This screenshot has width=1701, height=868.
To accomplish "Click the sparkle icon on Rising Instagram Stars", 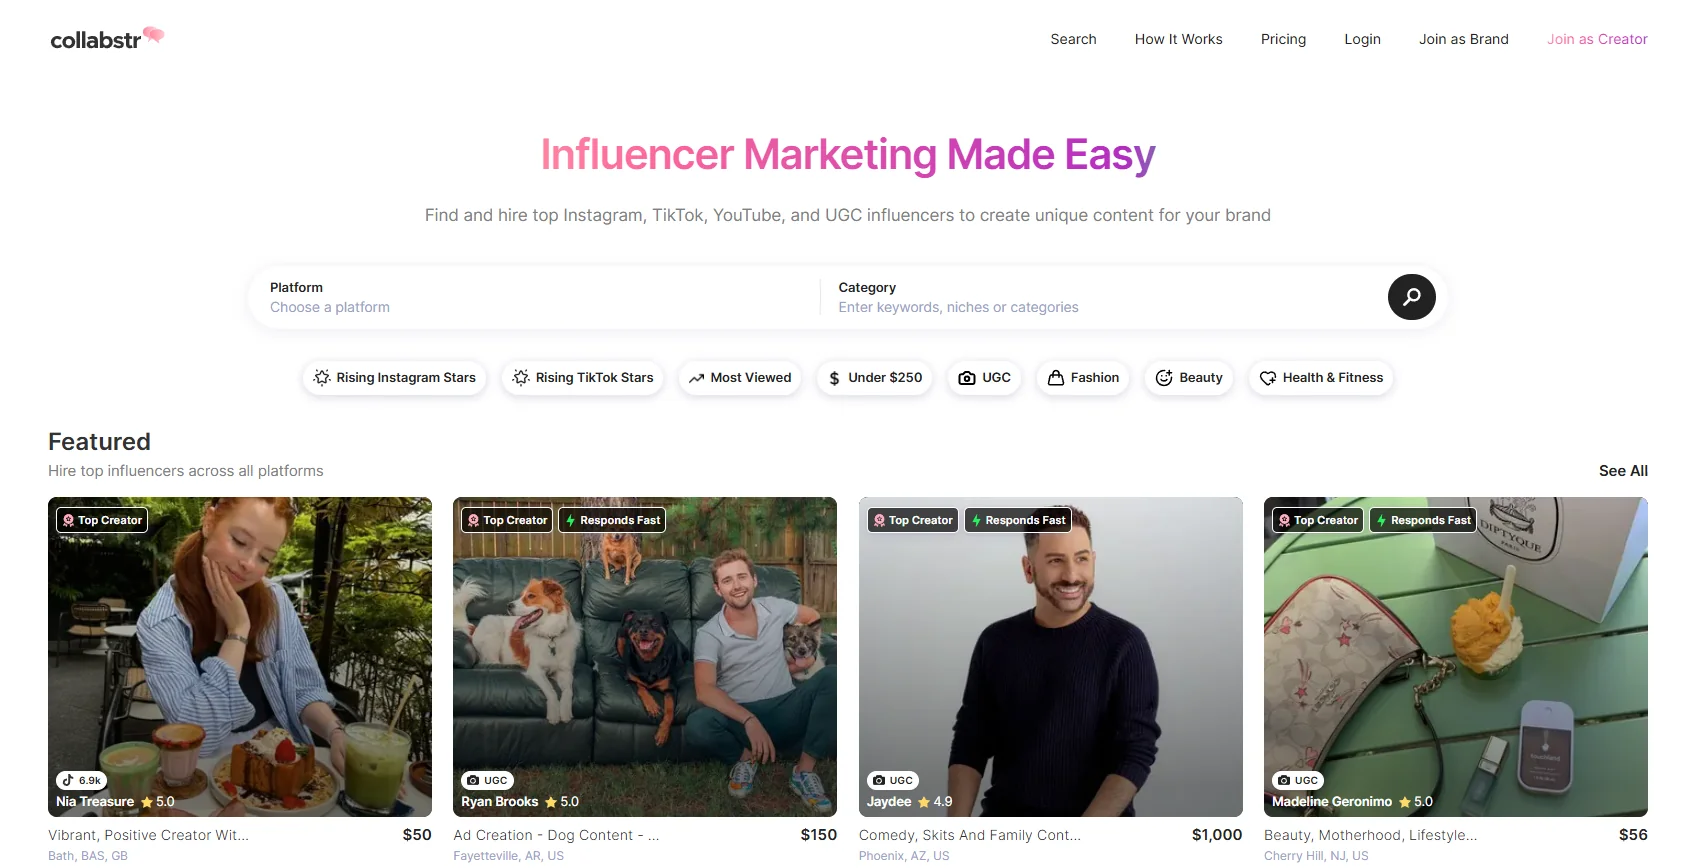I will [322, 378].
